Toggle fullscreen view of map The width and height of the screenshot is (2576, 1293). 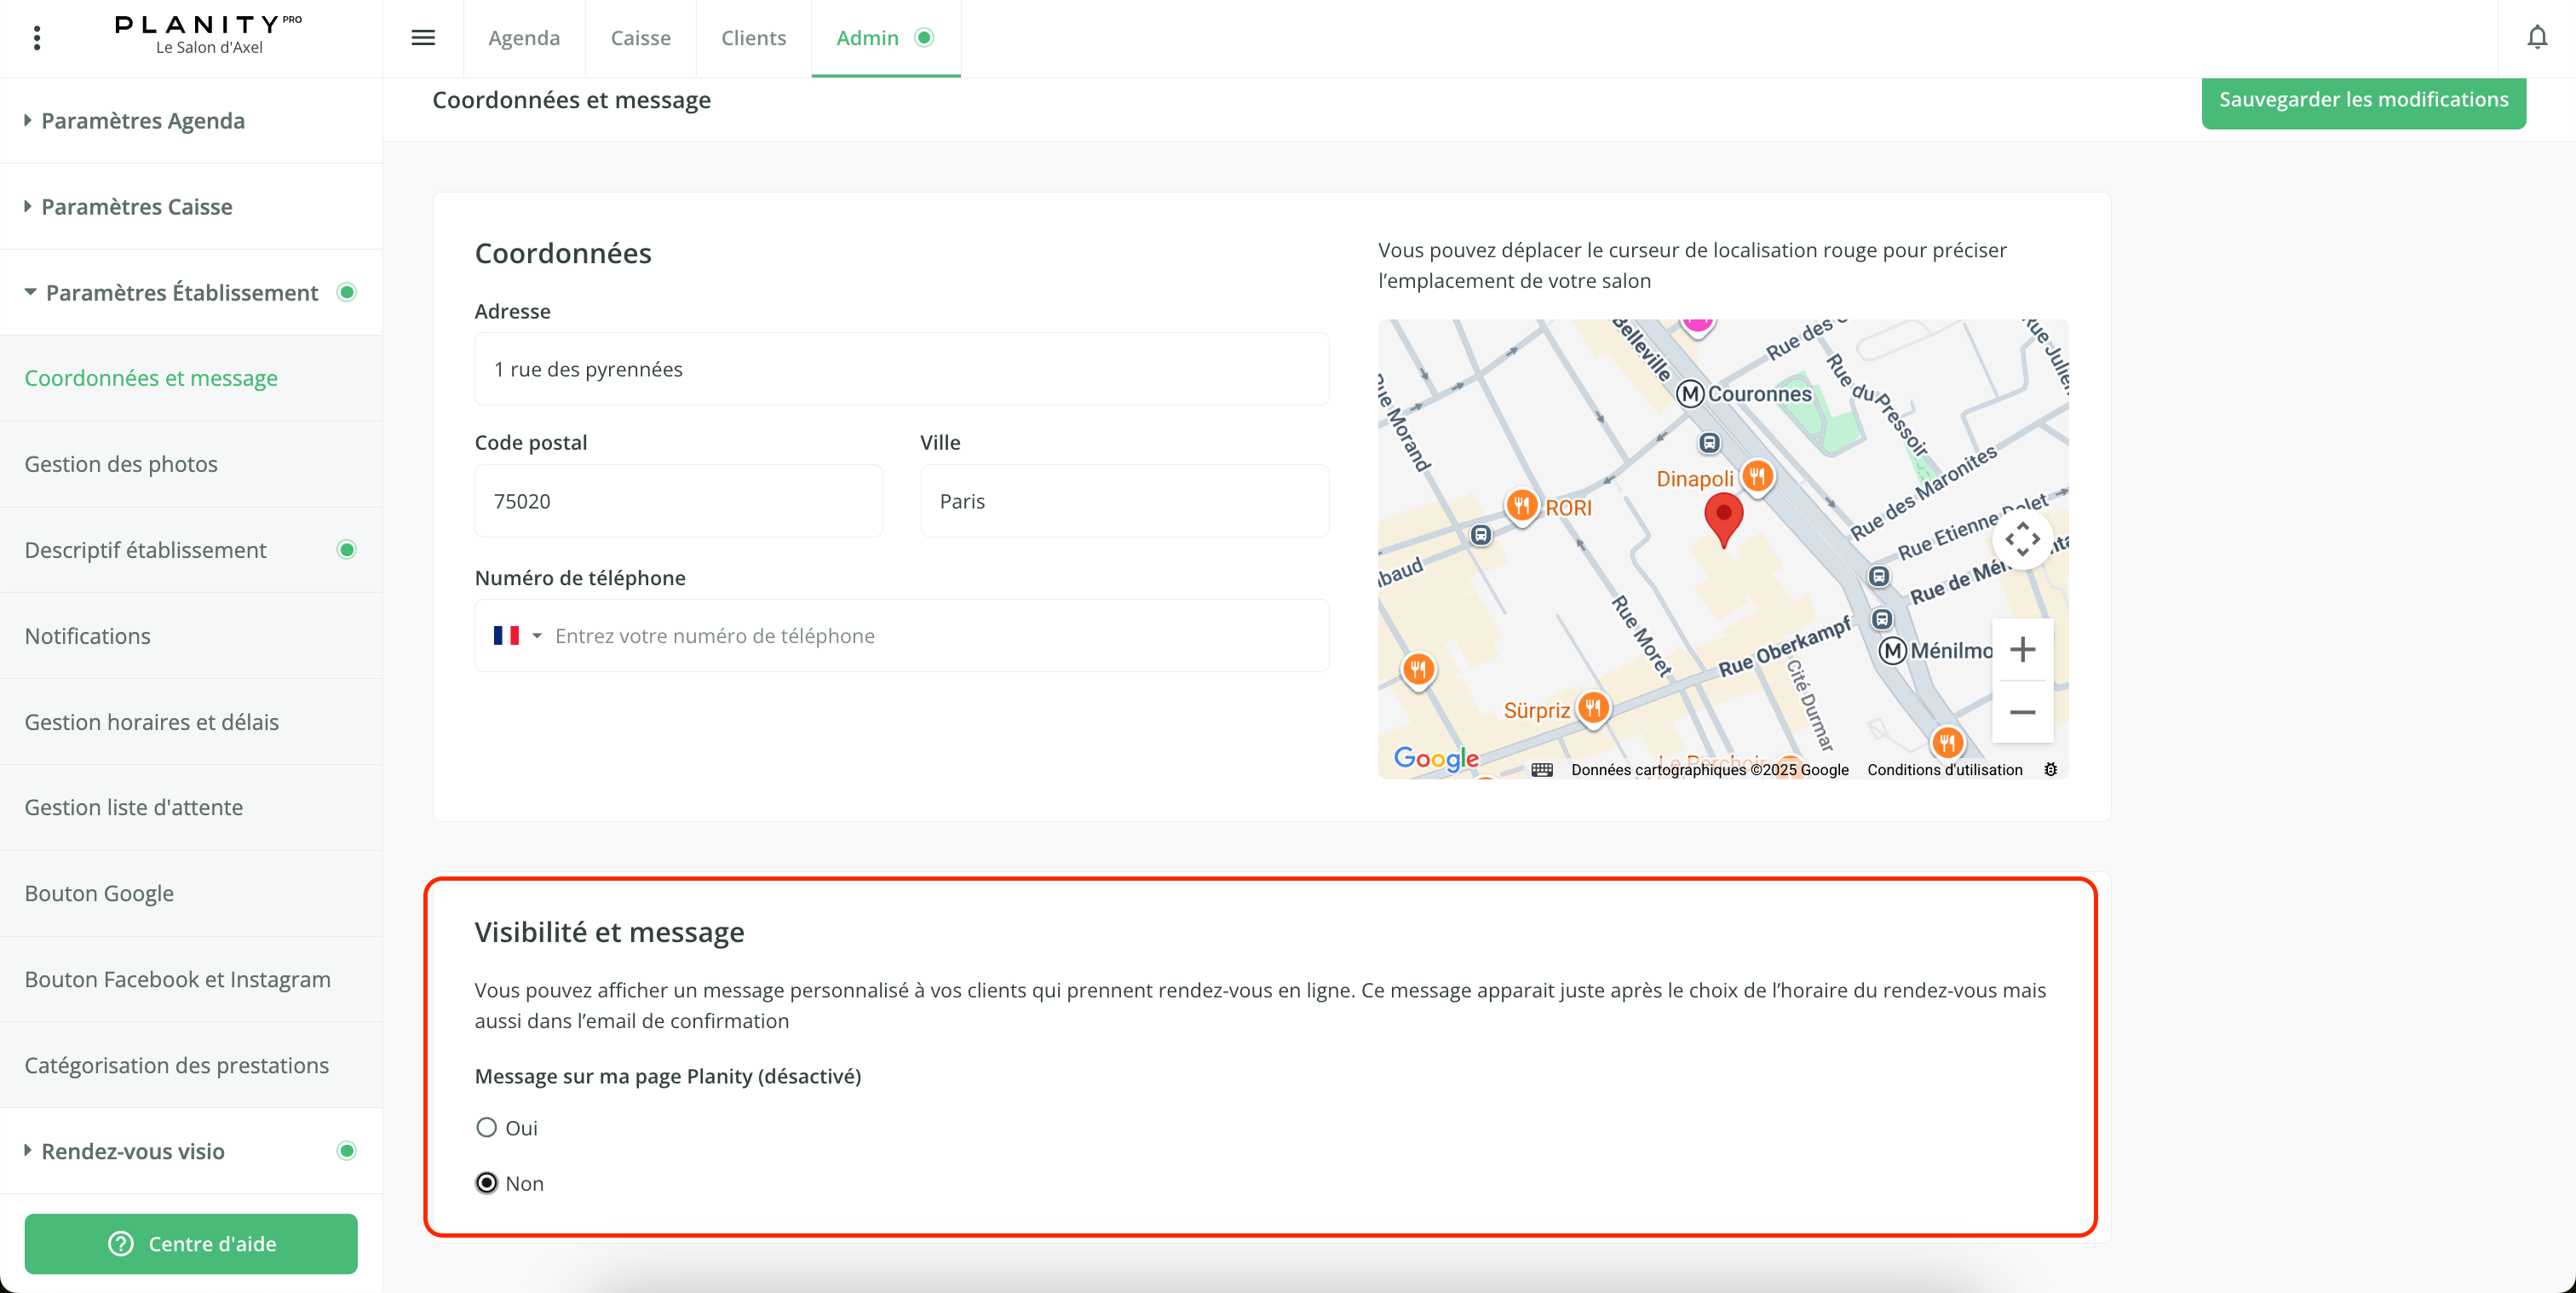point(2022,539)
